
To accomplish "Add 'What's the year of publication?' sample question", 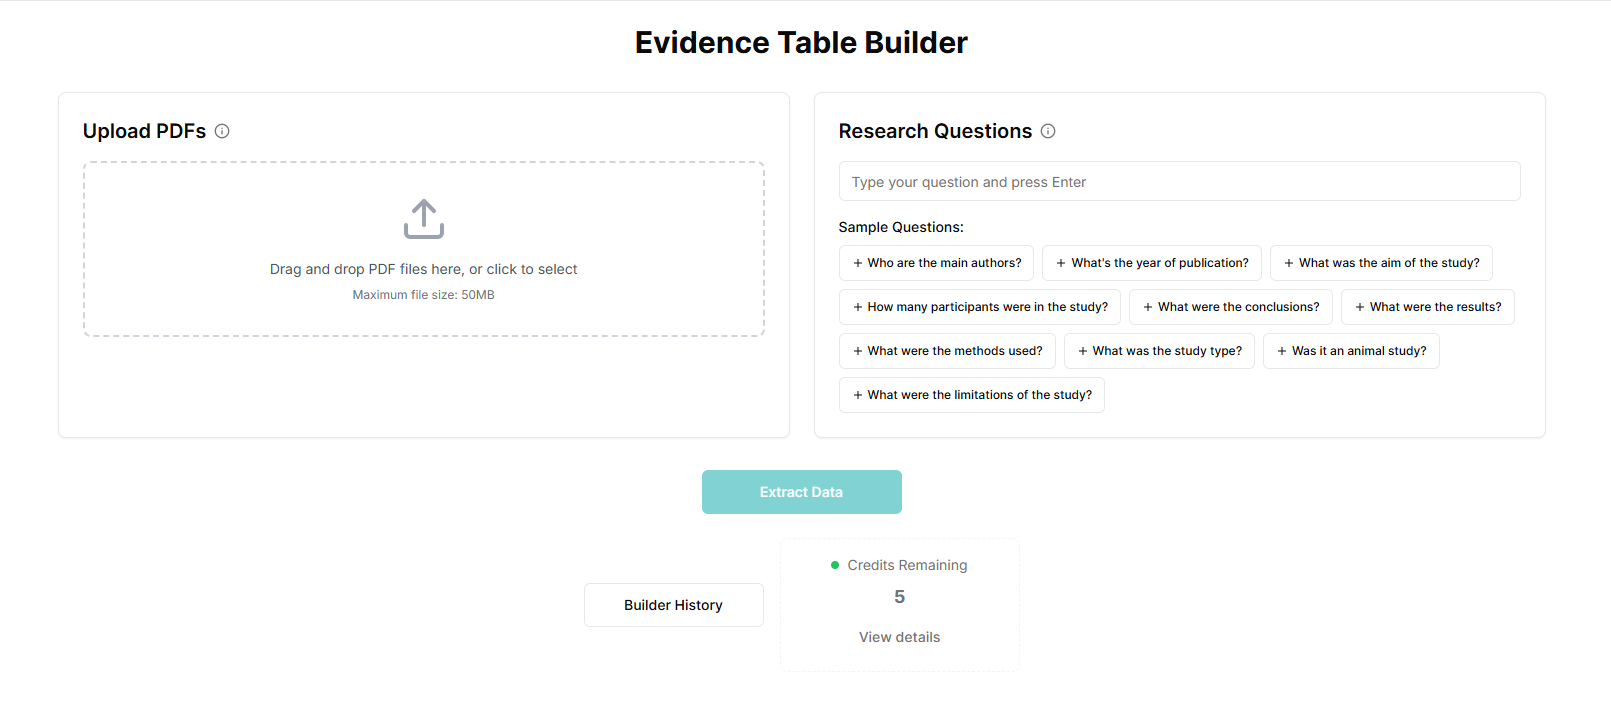I will point(1151,263).
